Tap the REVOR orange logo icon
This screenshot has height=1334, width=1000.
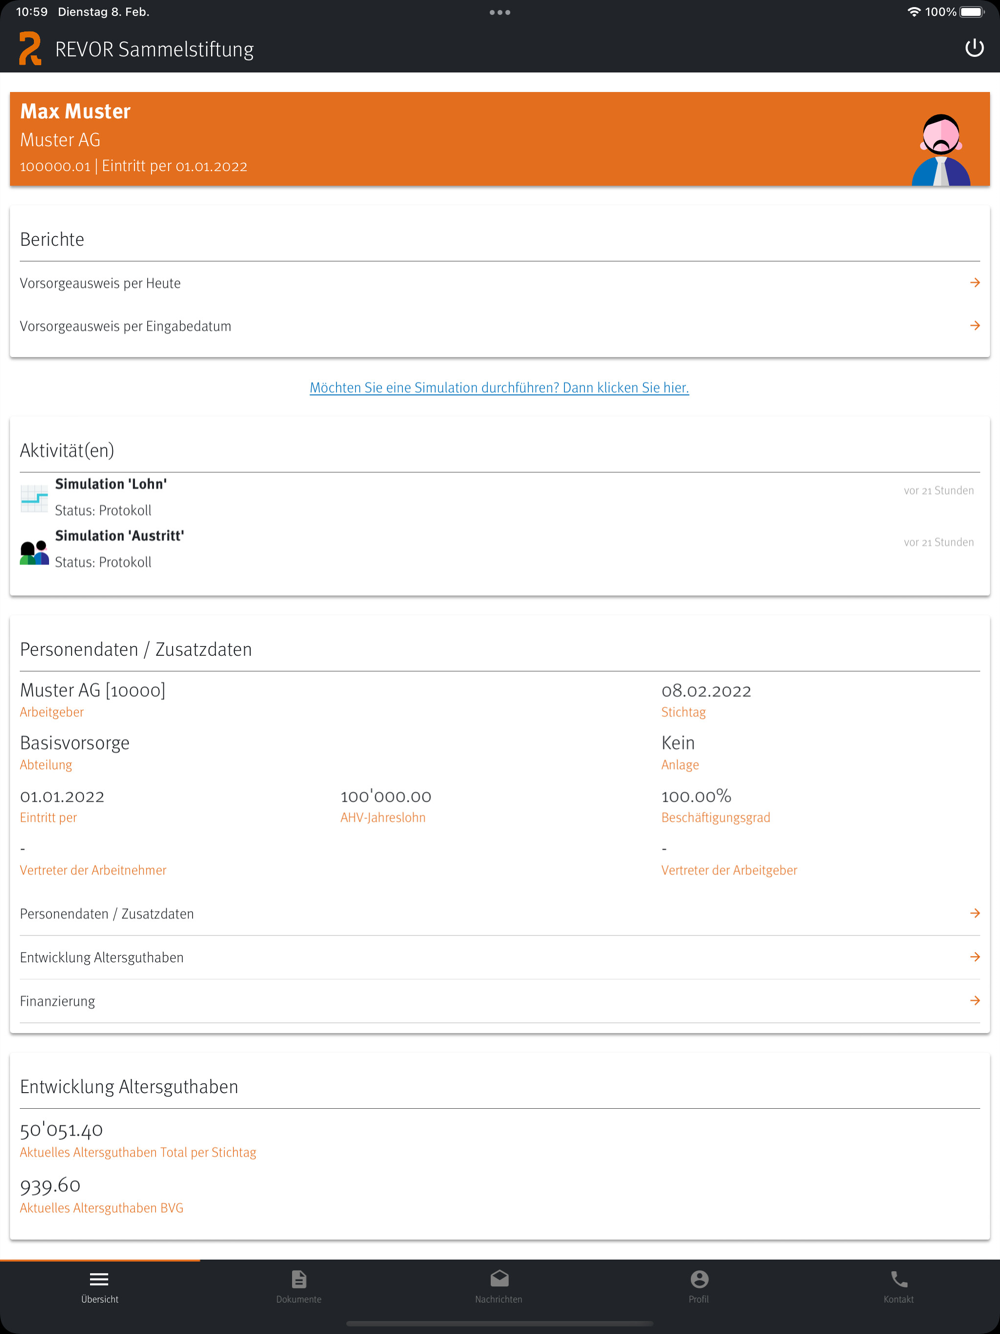[30, 48]
